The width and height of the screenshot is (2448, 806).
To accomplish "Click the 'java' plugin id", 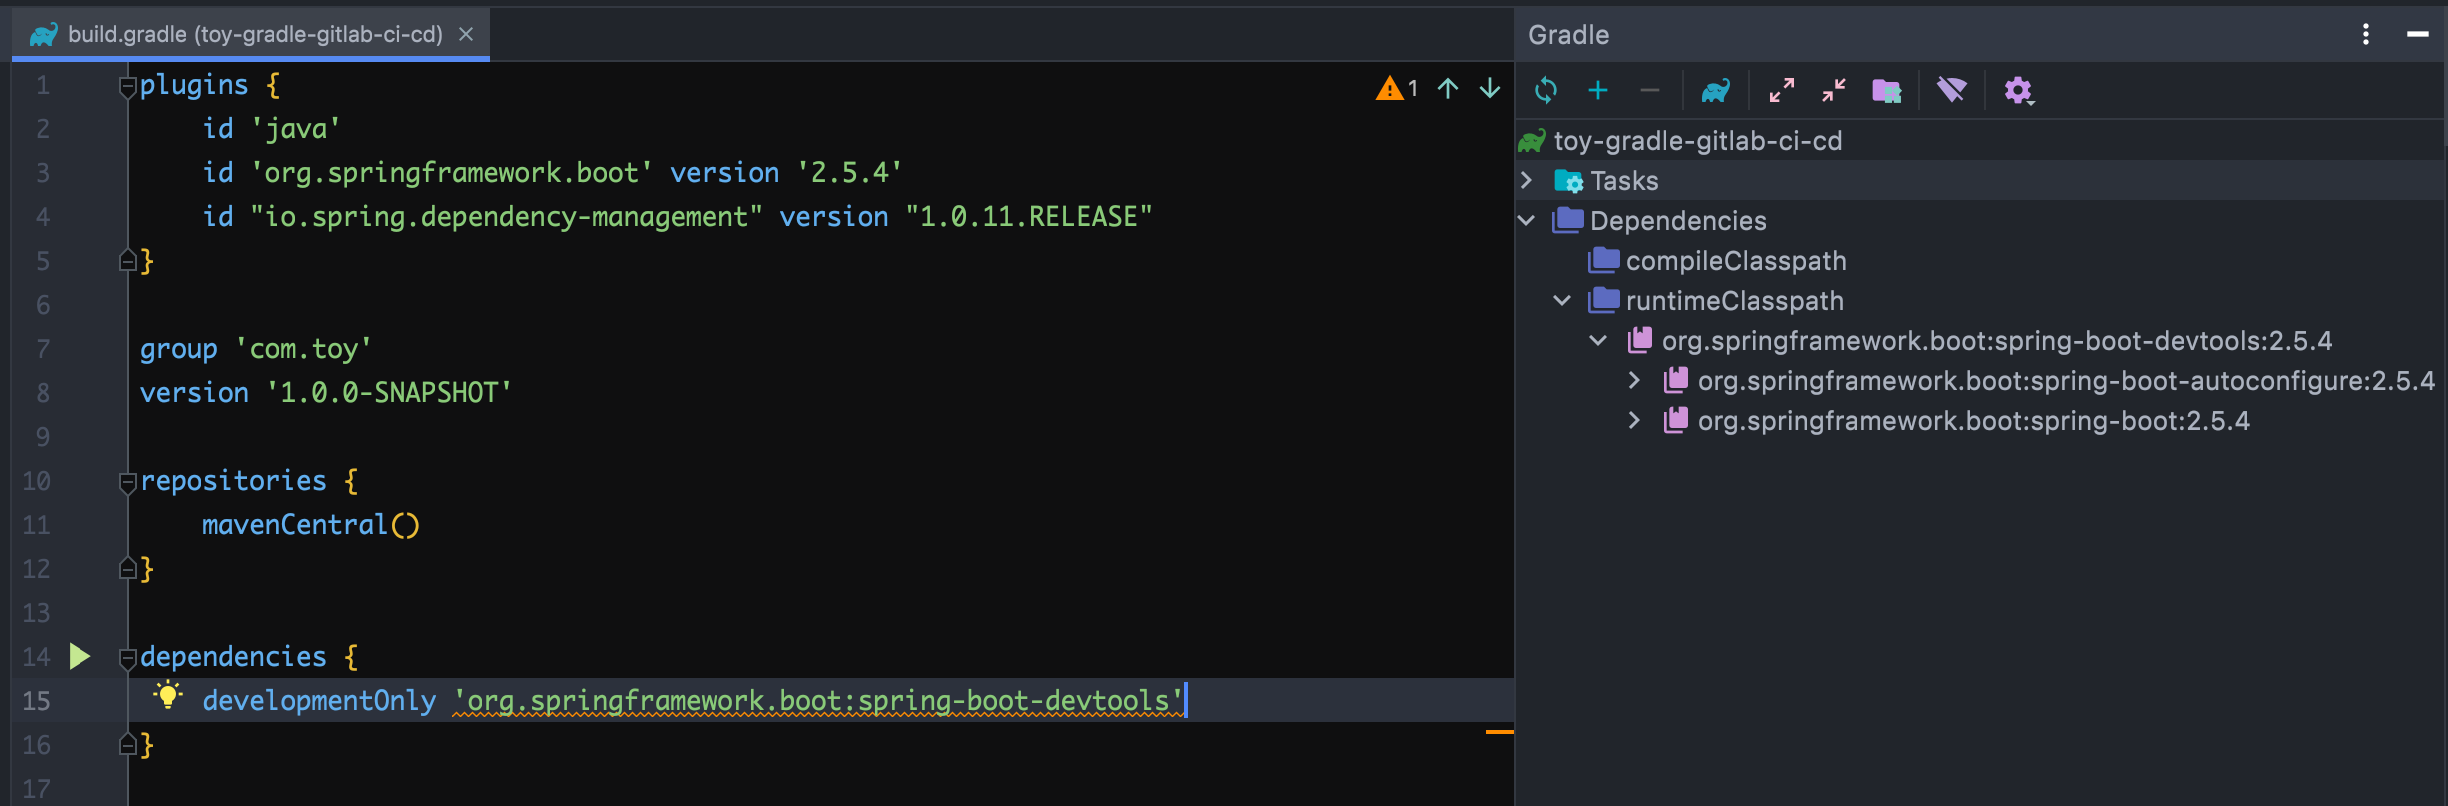I will 296,128.
